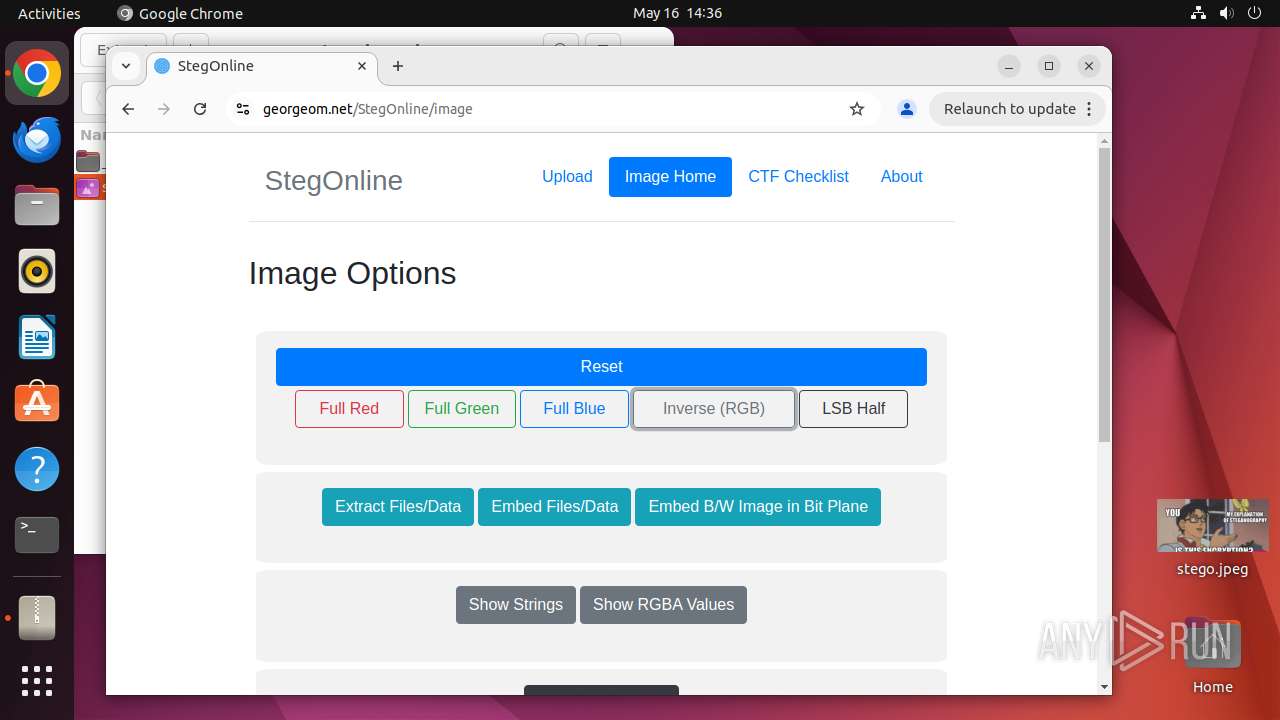Screen dimensions: 1280x720
Task: Open the Help dock icon
Action: click(37, 469)
